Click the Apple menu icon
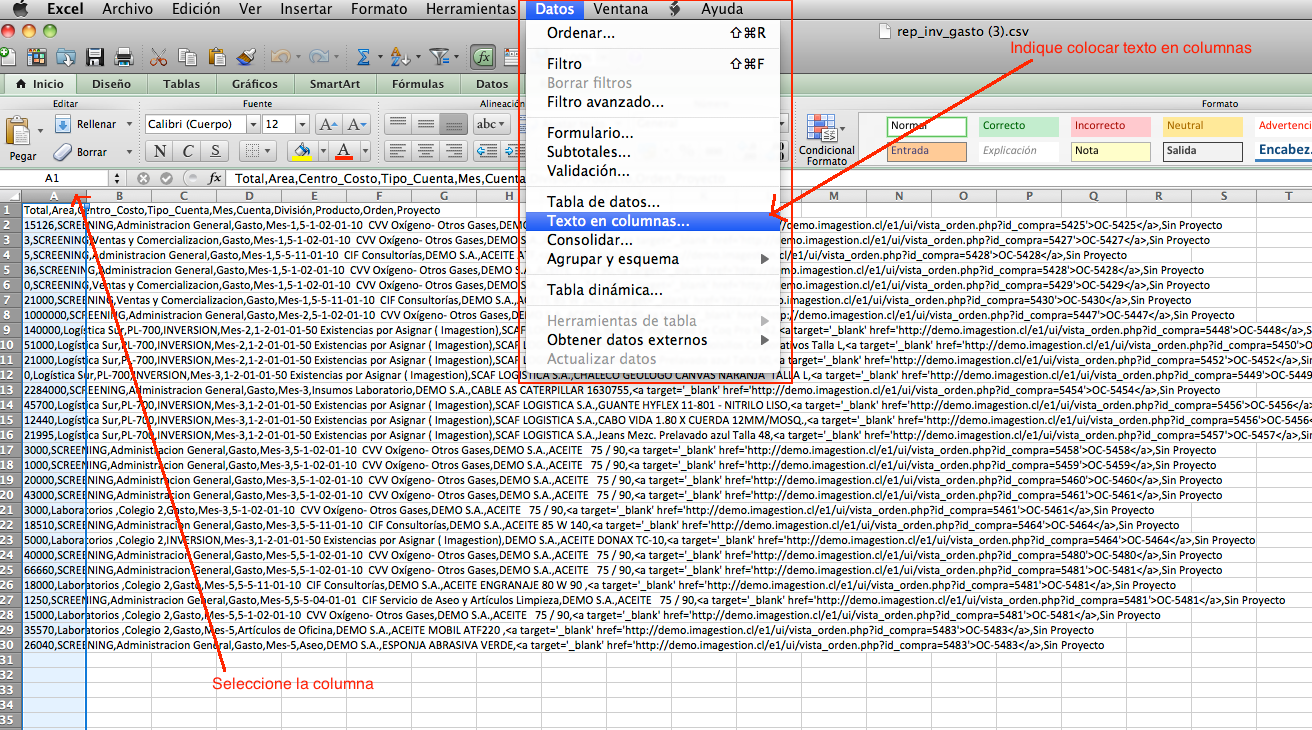 [19, 9]
